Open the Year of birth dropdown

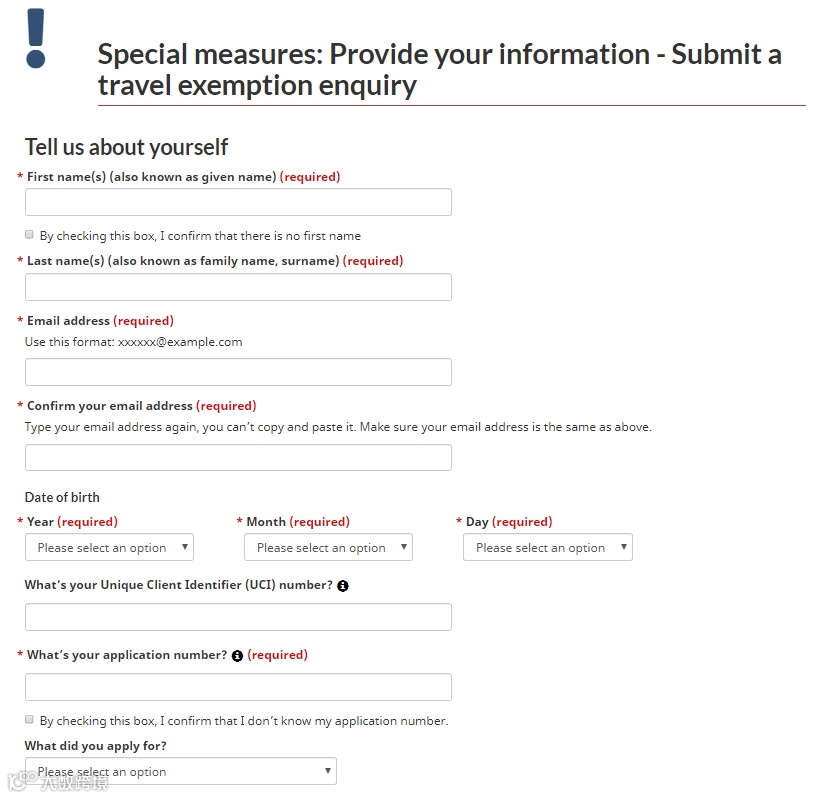109,547
